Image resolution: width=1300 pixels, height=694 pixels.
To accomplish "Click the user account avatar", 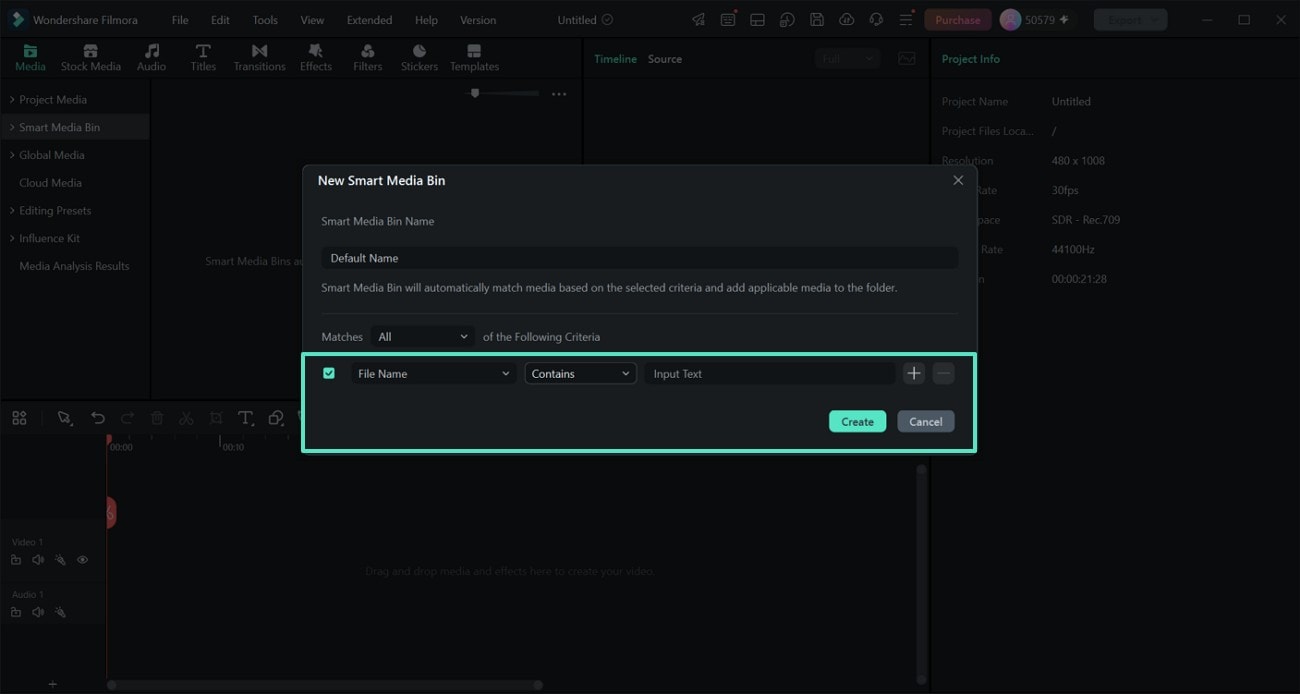I will 1010,20.
